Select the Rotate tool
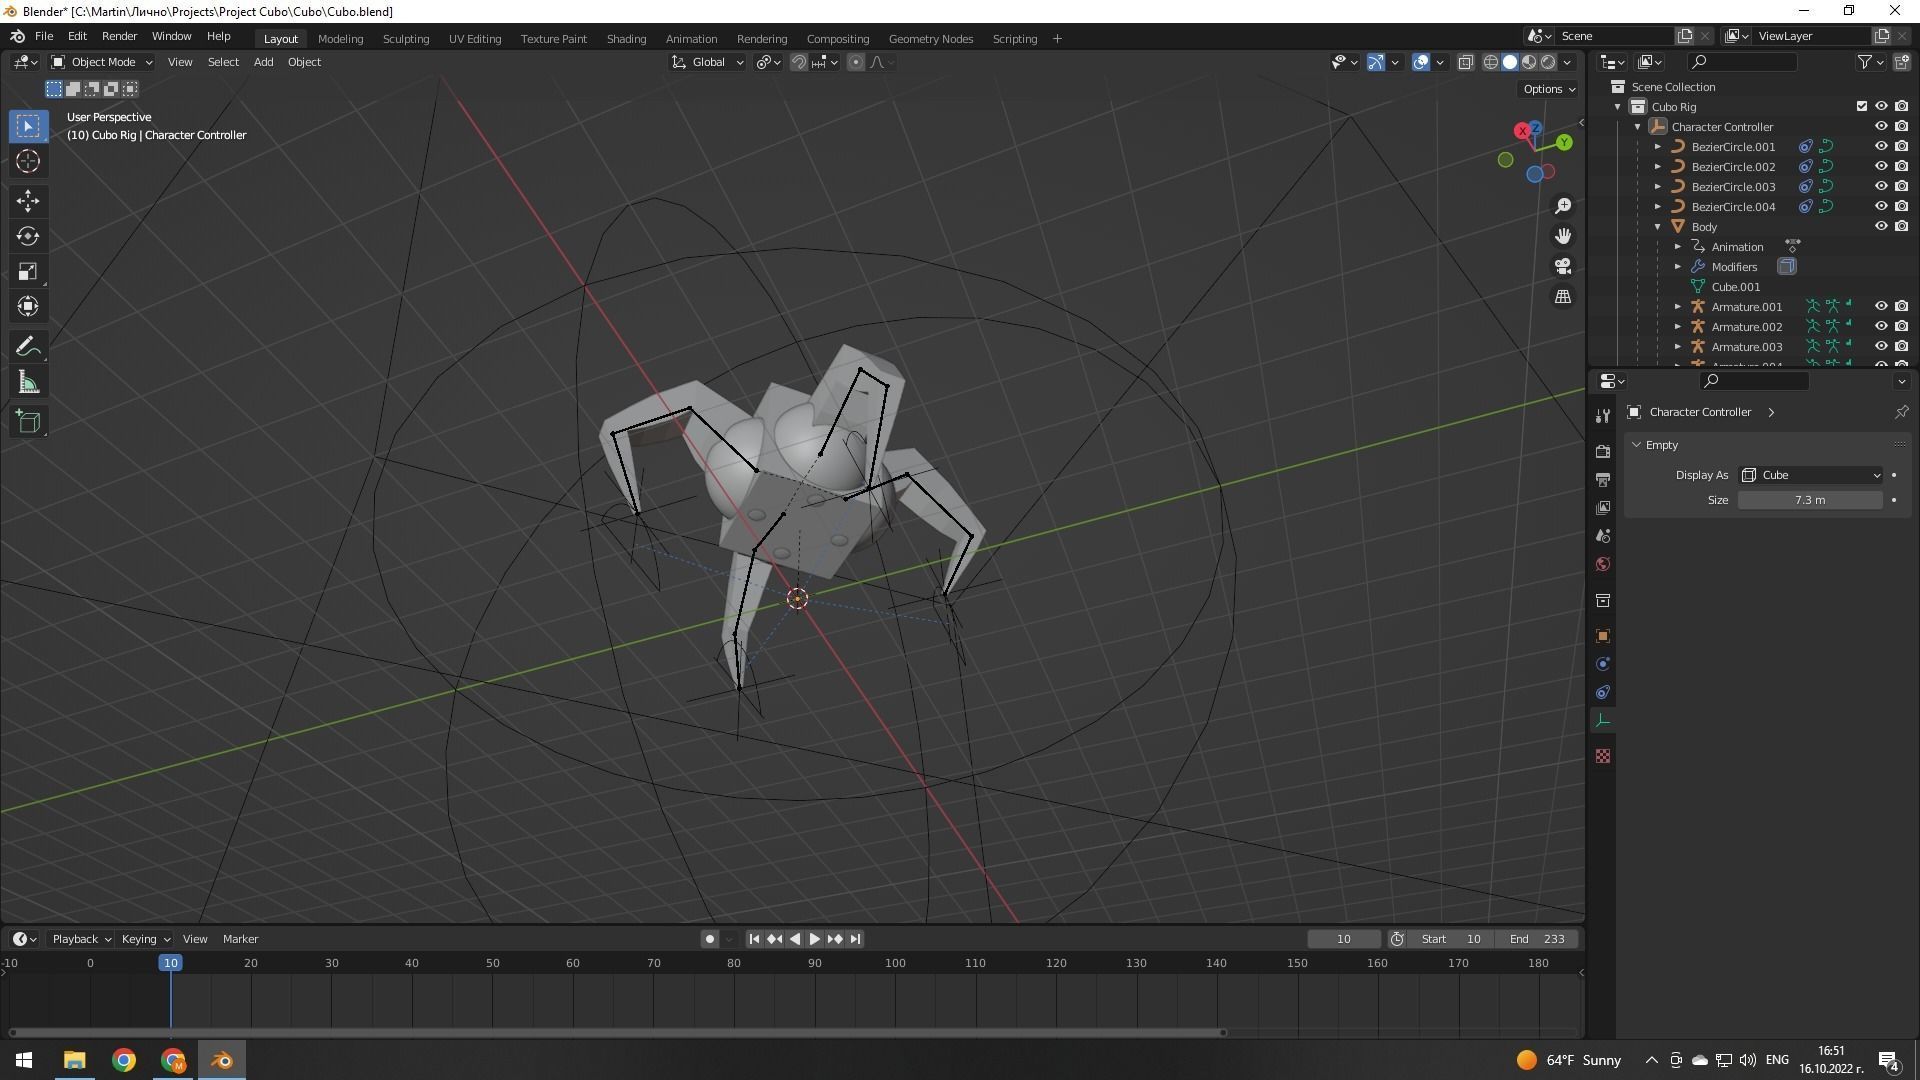 tap(28, 236)
